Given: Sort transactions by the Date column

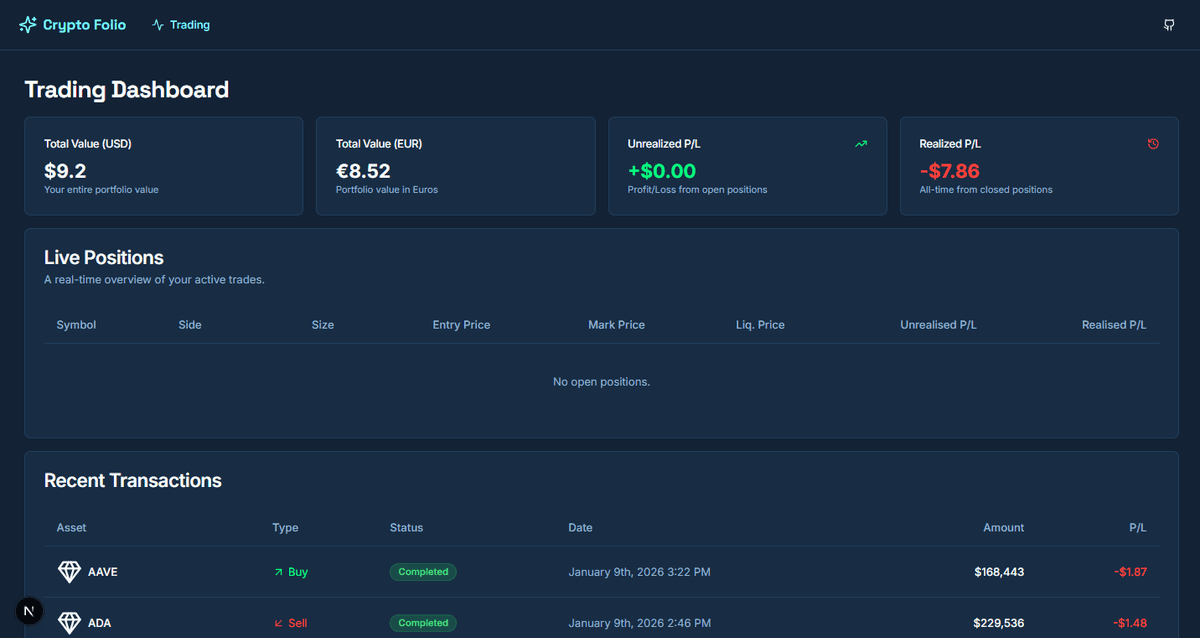Looking at the screenshot, I should (580, 527).
